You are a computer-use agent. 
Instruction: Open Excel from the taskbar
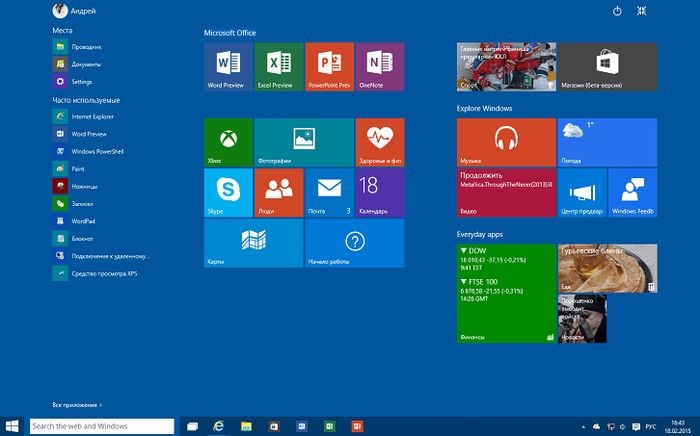coord(329,427)
